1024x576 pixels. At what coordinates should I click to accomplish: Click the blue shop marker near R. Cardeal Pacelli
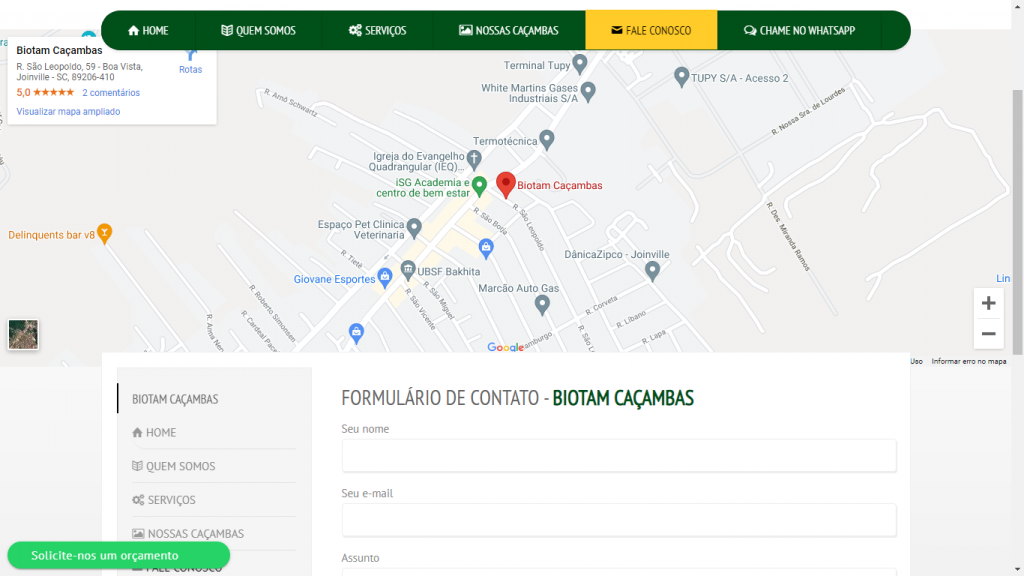tap(356, 333)
